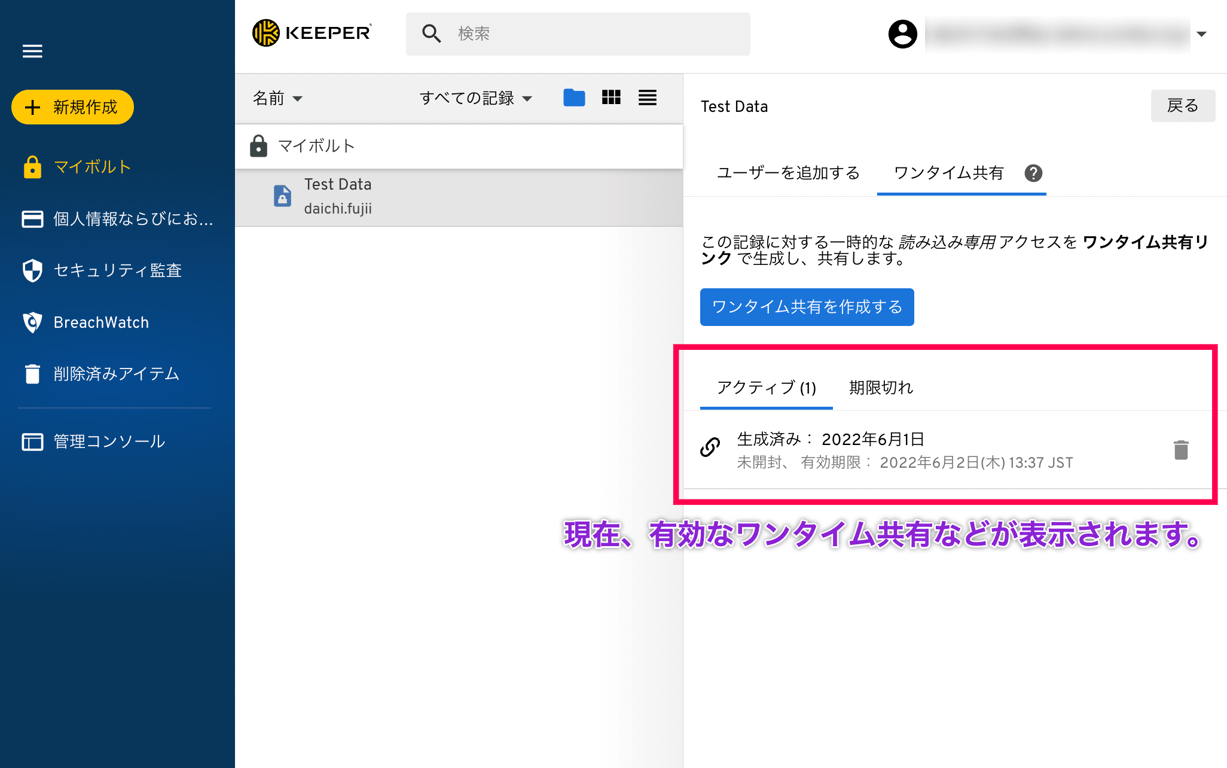
Task: Open the ワンタイム共有 help tooltip
Action: (x=1034, y=173)
